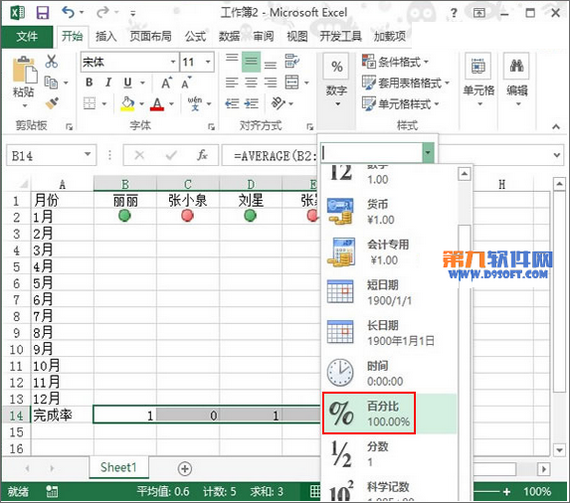Click the Copy icon
The height and width of the screenshot is (503, 570).
click(x=51, y=83)
